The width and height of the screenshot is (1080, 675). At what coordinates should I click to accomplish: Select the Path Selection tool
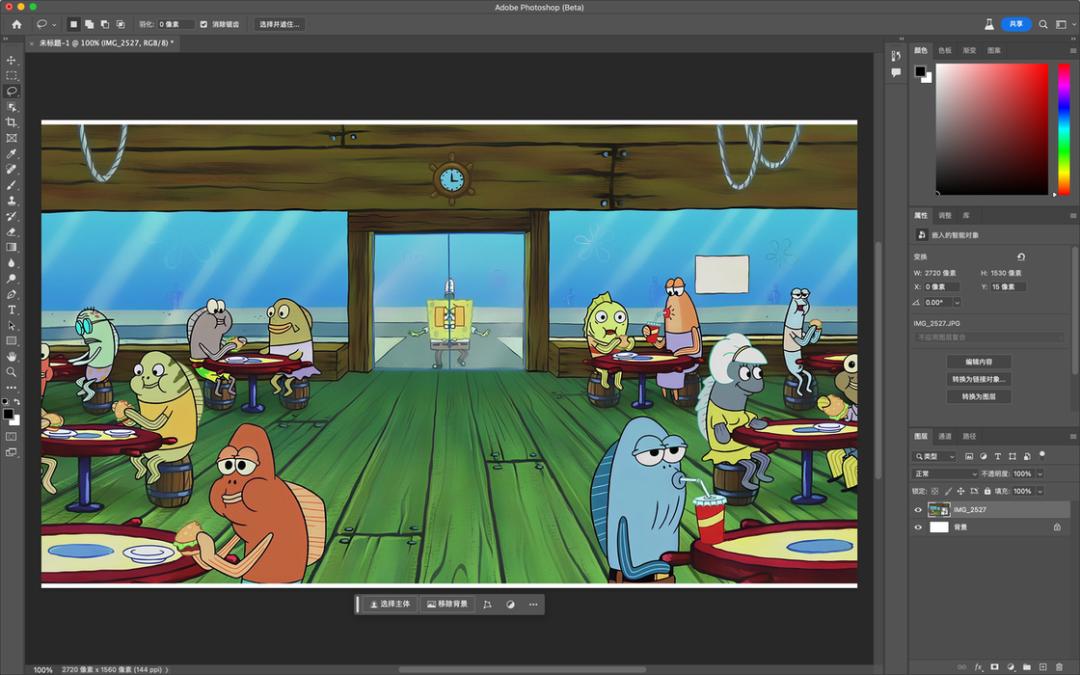click(12, 325)
